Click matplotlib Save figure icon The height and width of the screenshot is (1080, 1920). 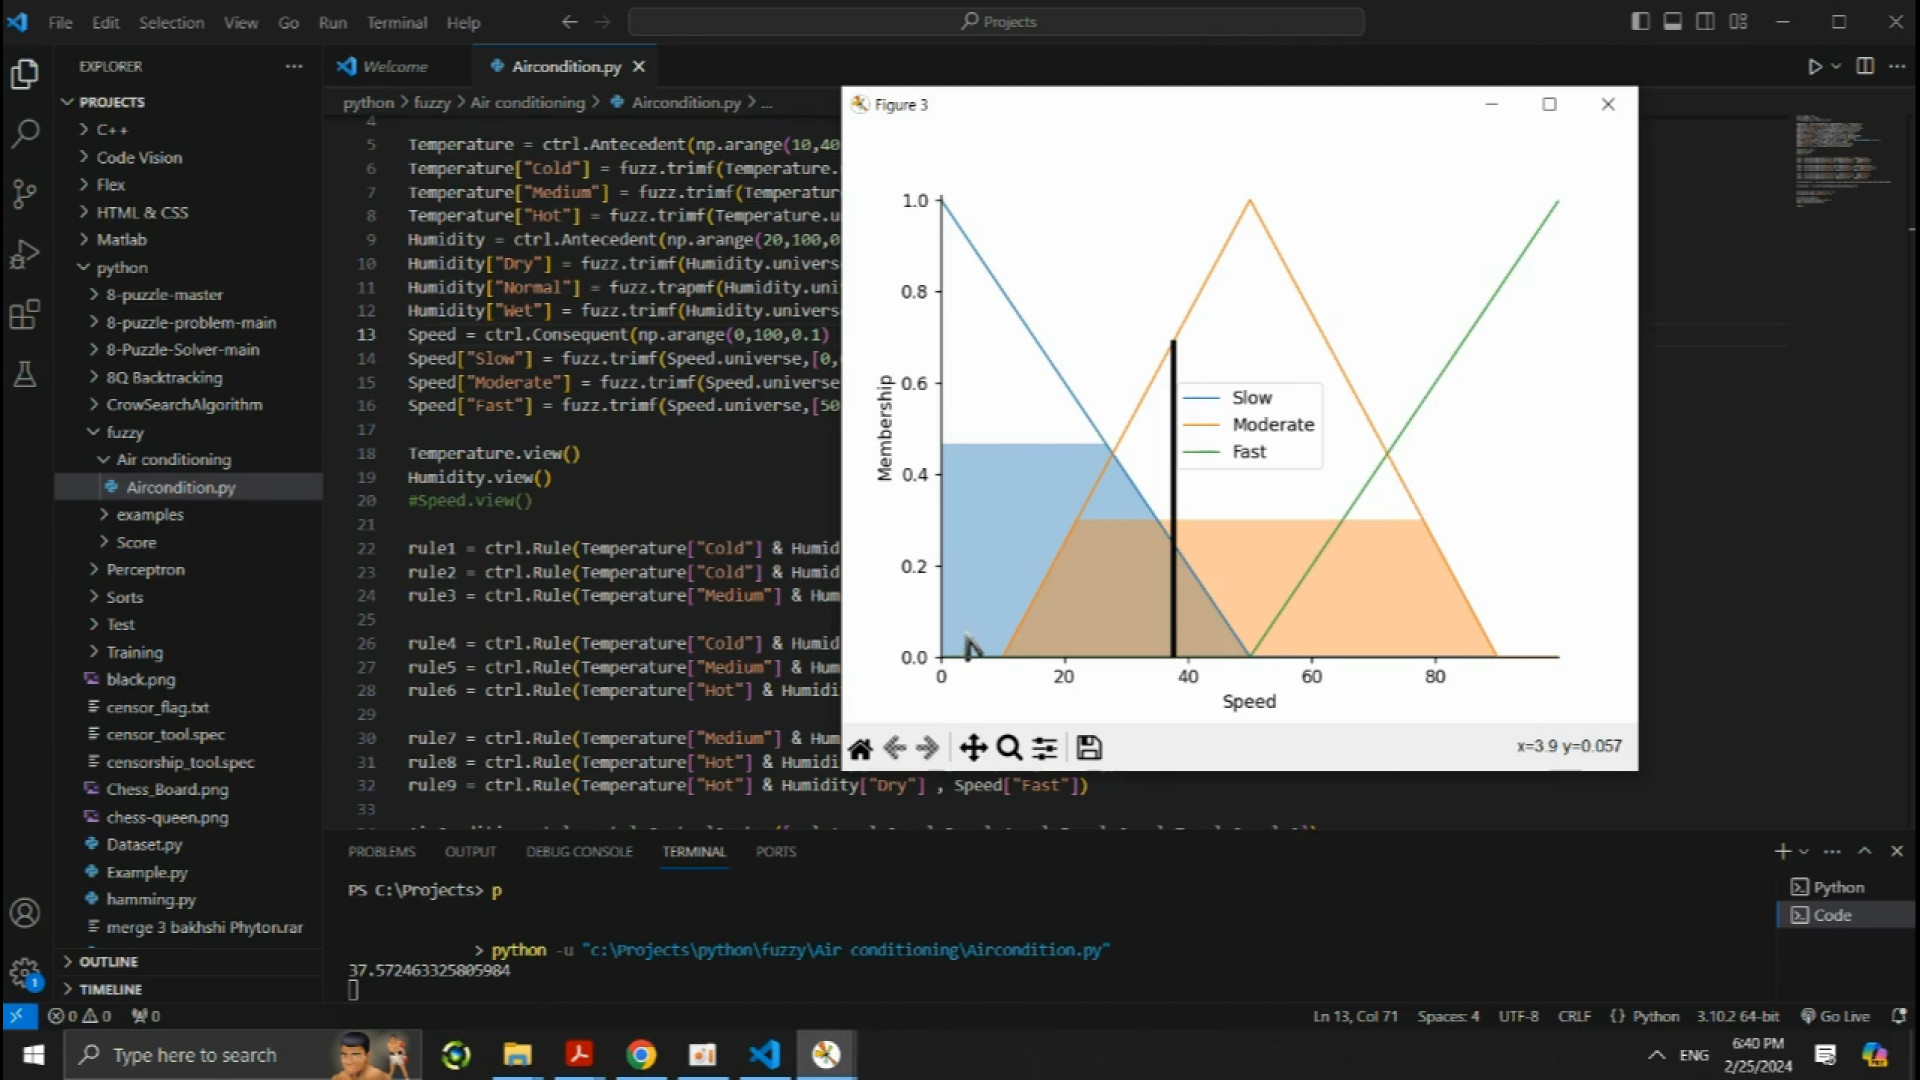[x=1089, y=748]
